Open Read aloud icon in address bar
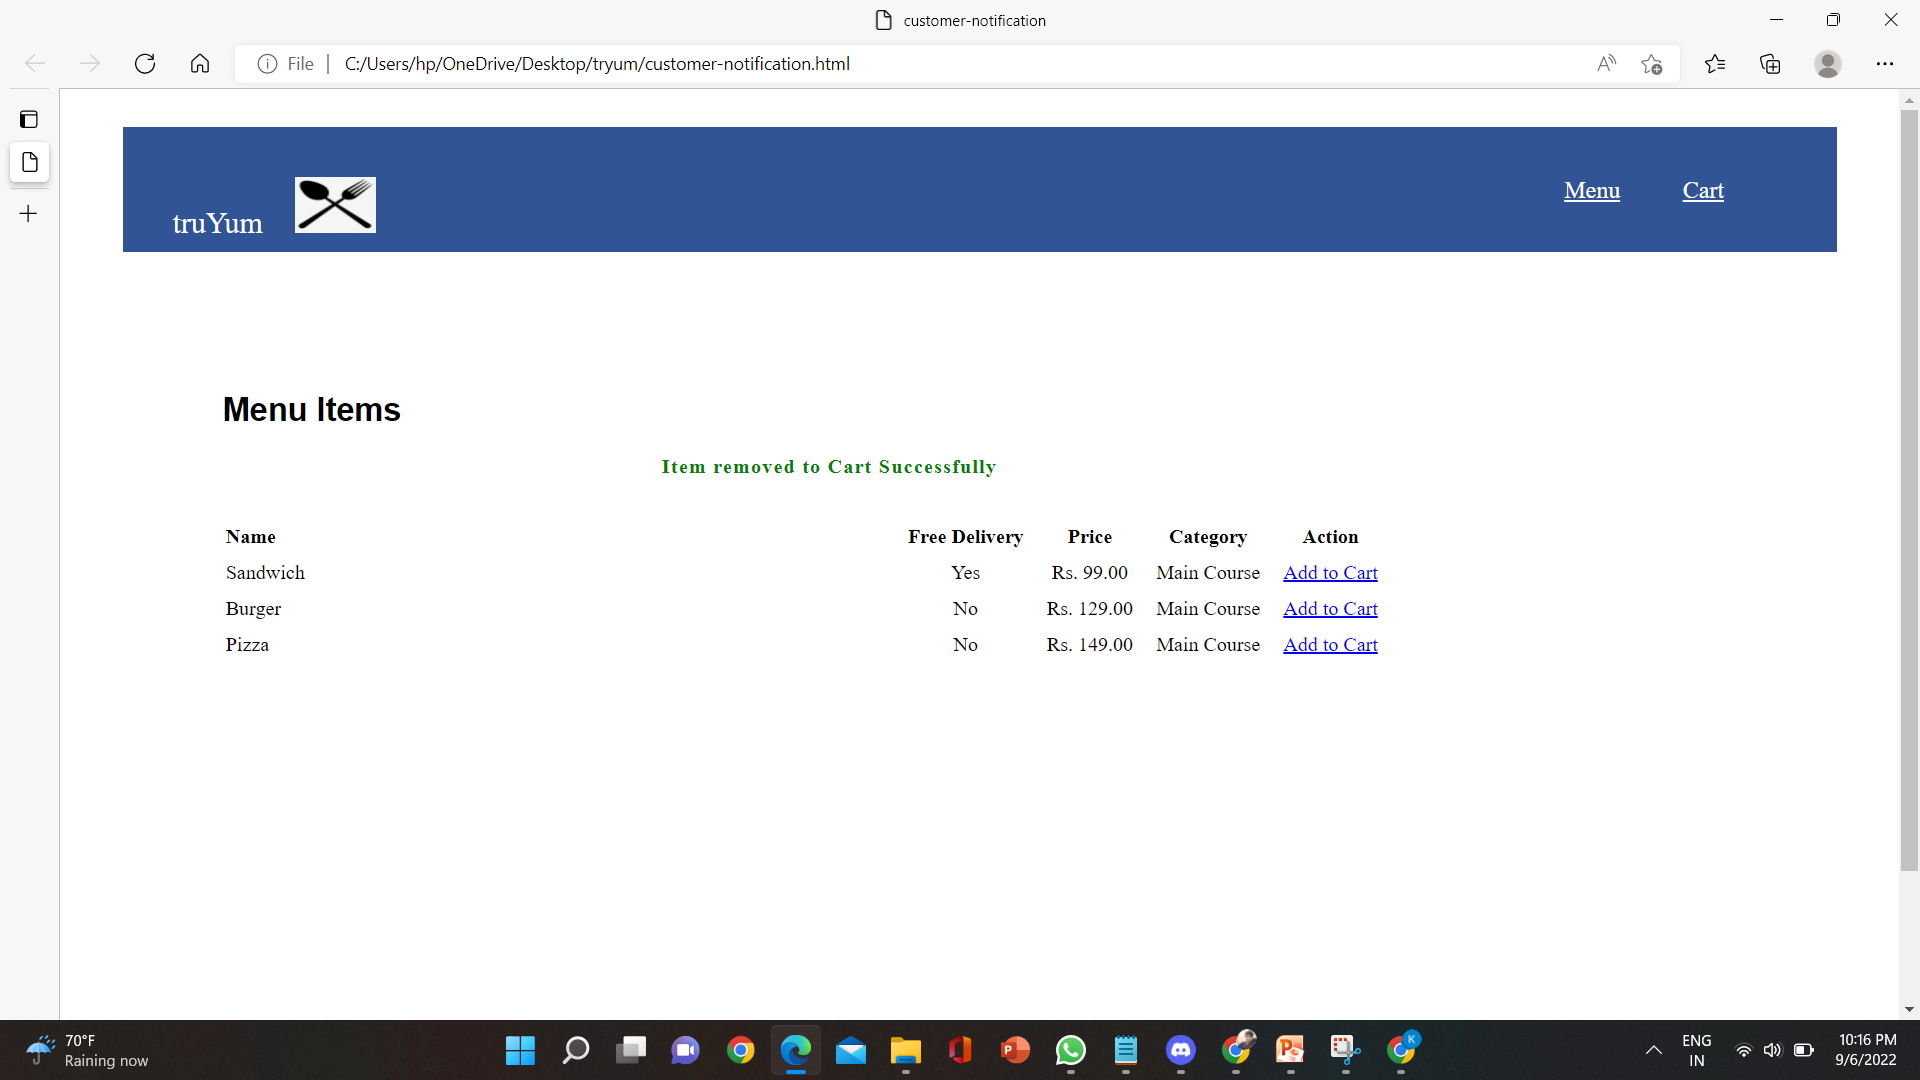 point(1606,64)
